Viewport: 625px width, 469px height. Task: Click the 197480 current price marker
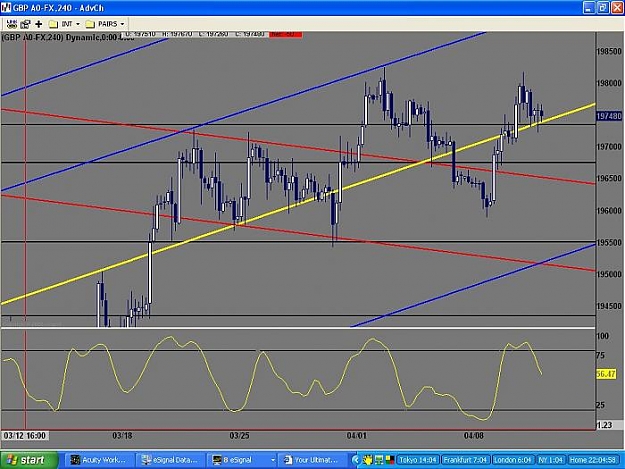point(609,116)
